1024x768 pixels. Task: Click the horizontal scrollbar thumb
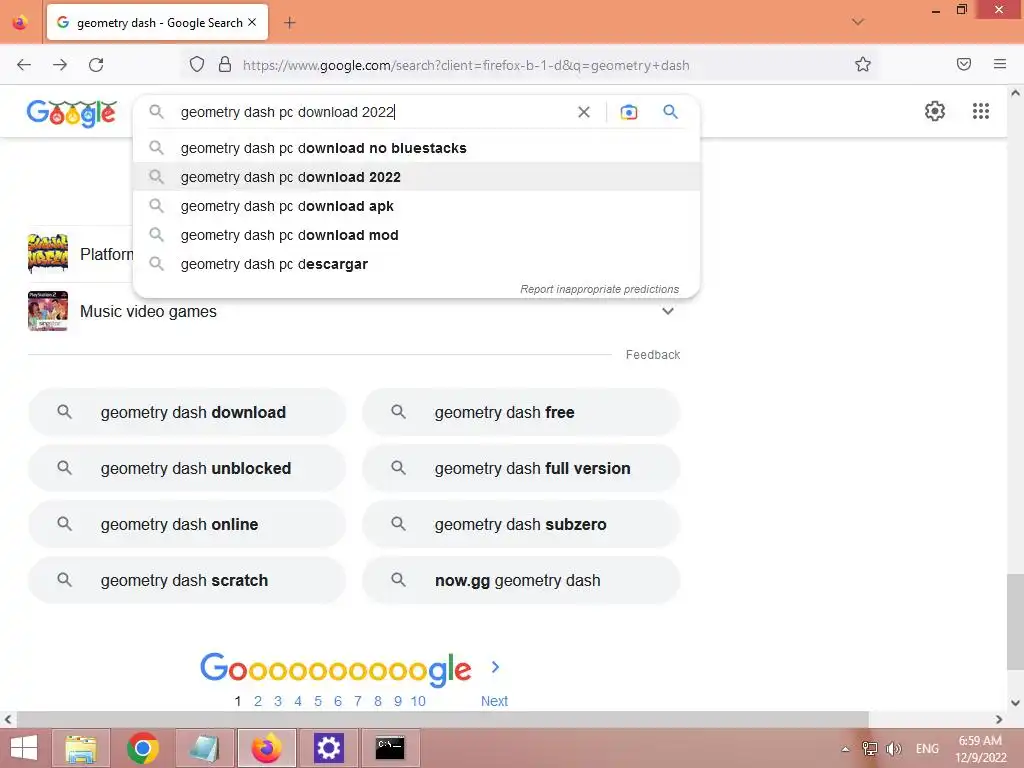(442, 719)
